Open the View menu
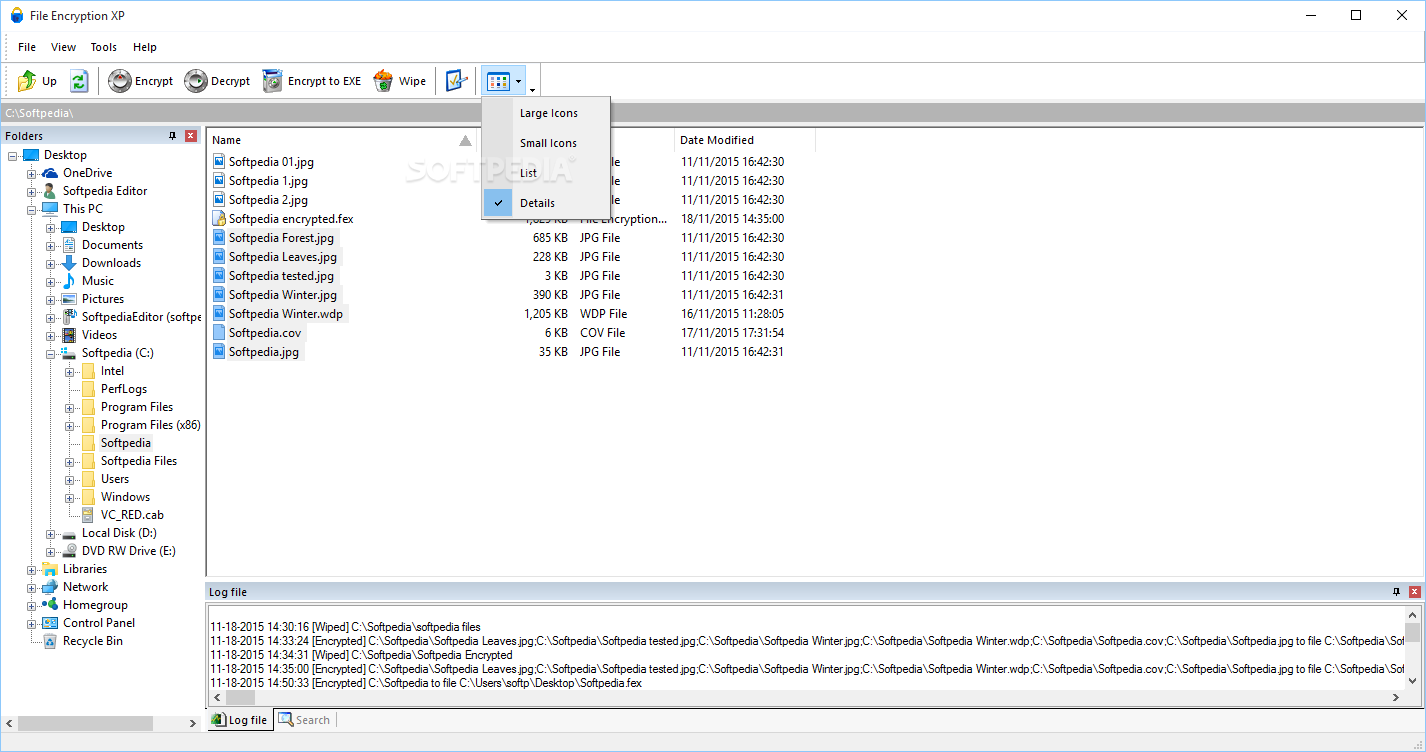 [63, 47]
